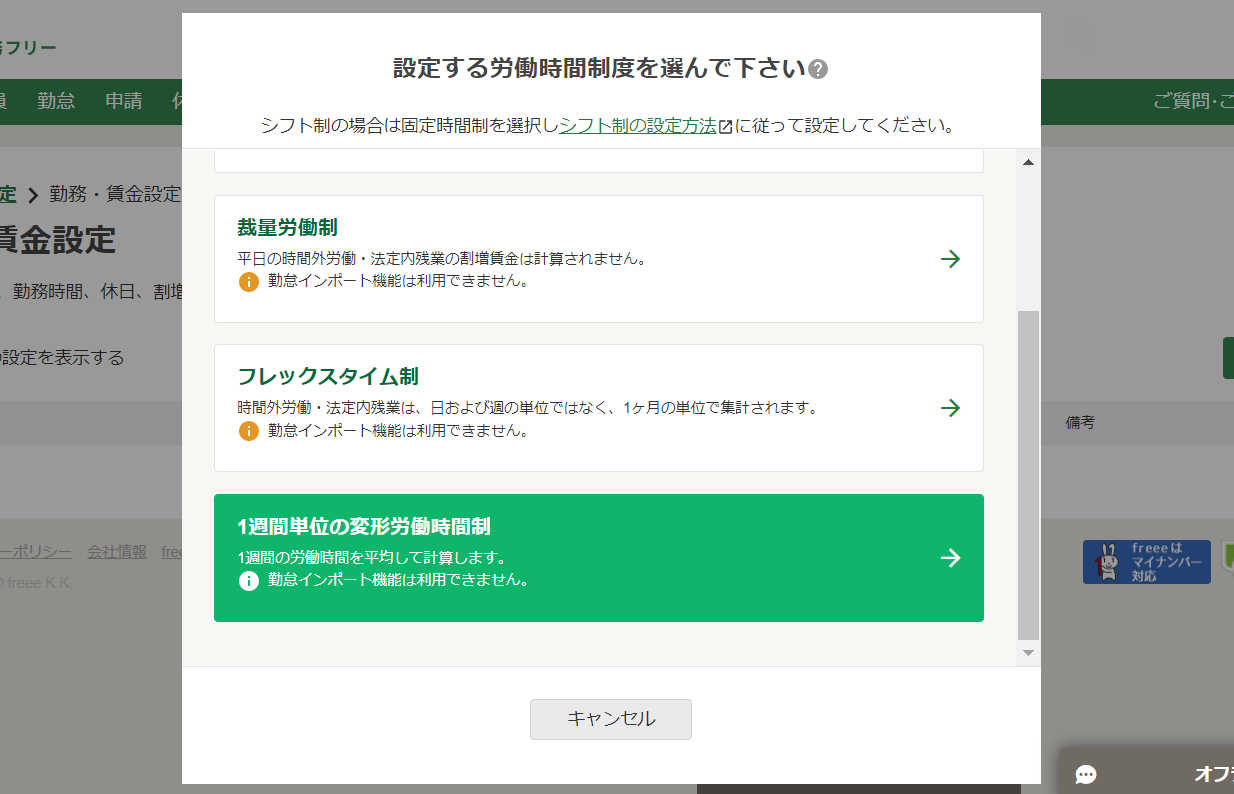Open the chat support bubble at bottom right
1234x794 pixels.
(1086, 775)
